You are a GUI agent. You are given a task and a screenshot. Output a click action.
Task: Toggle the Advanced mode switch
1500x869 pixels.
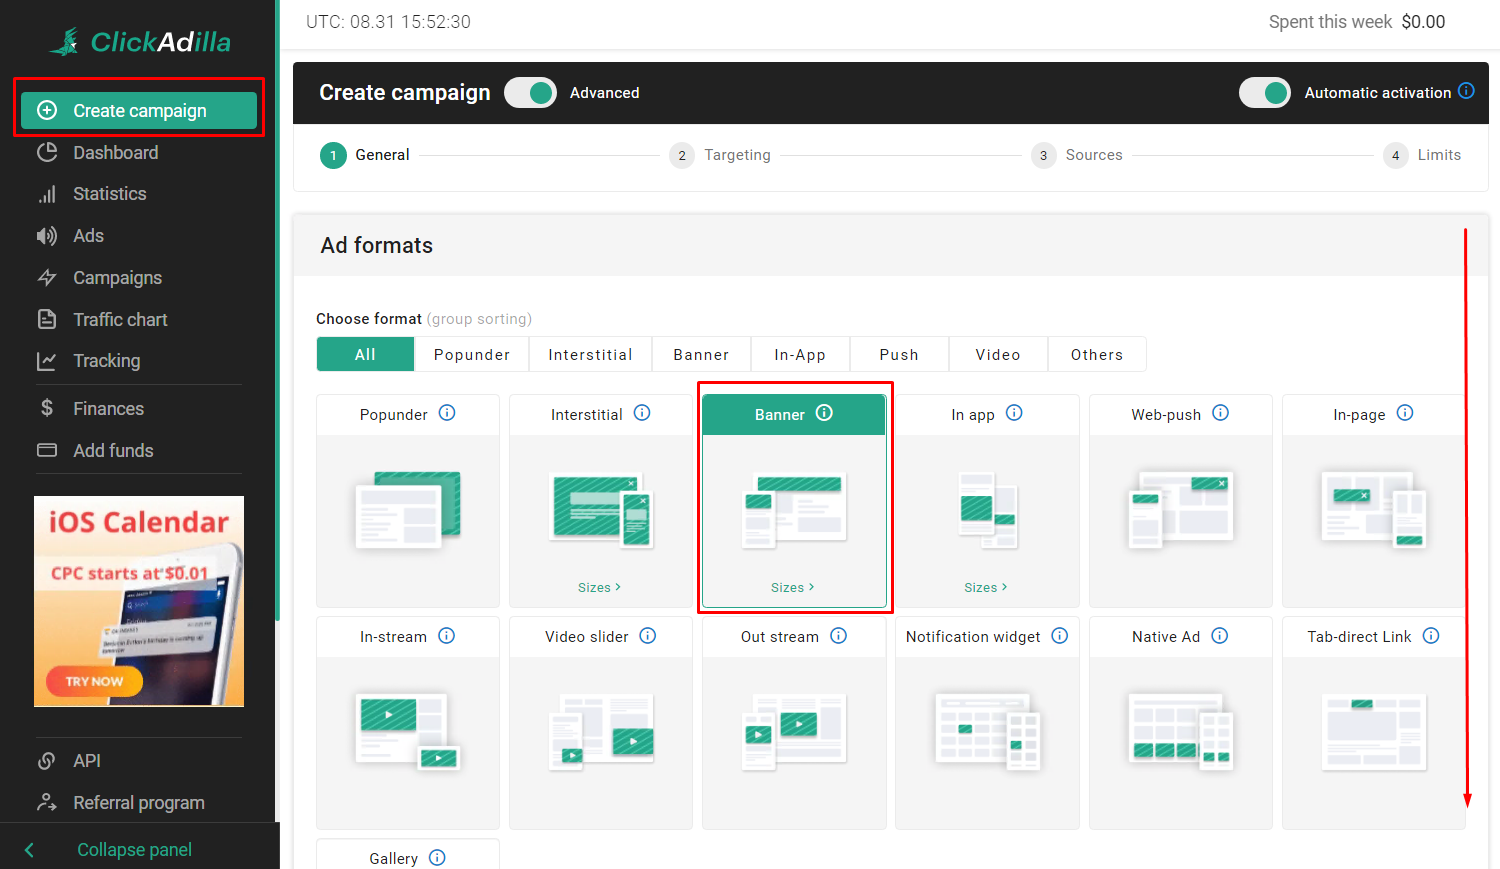click(x=530, y=93)
